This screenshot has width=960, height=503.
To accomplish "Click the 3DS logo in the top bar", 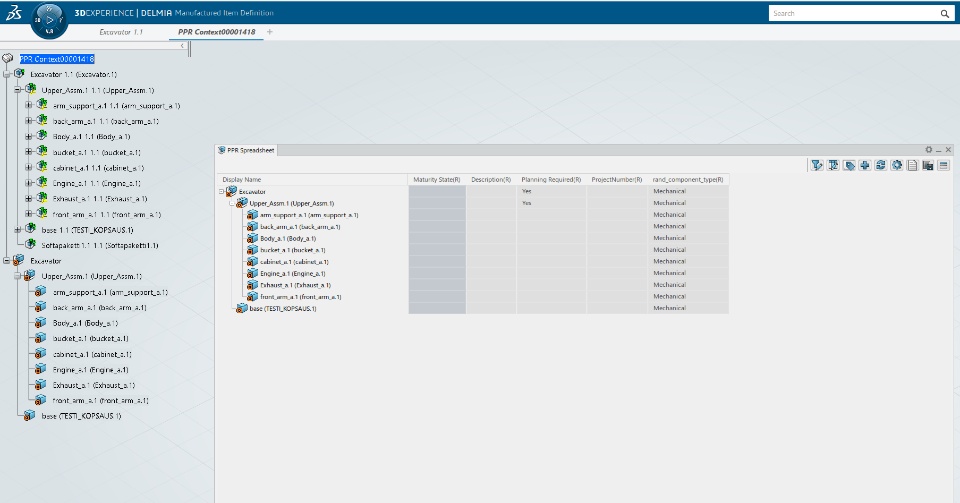I will [x=13, y=12].
